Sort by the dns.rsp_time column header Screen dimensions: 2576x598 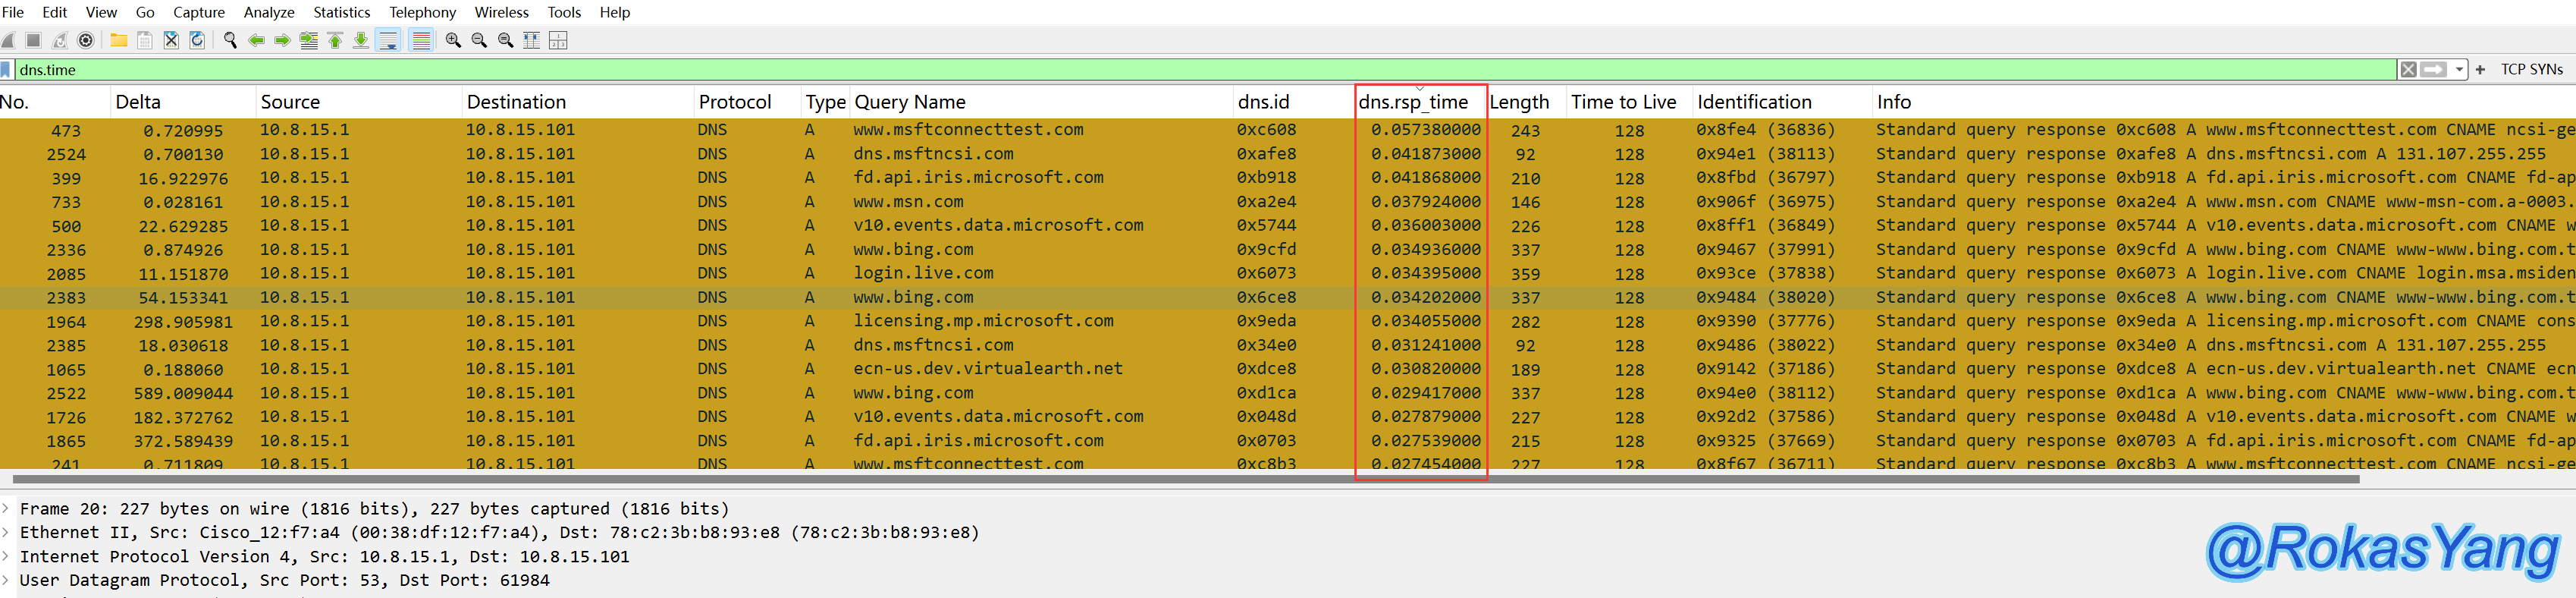(1412, 102)
